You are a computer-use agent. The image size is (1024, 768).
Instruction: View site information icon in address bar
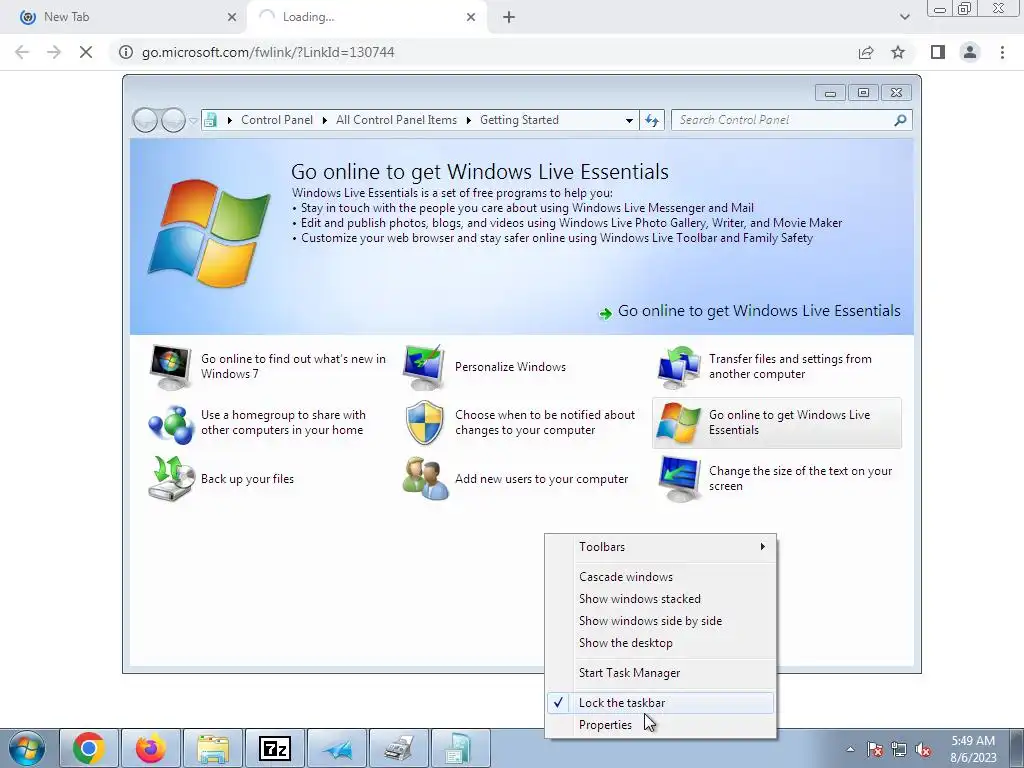[x=125, y=52]
